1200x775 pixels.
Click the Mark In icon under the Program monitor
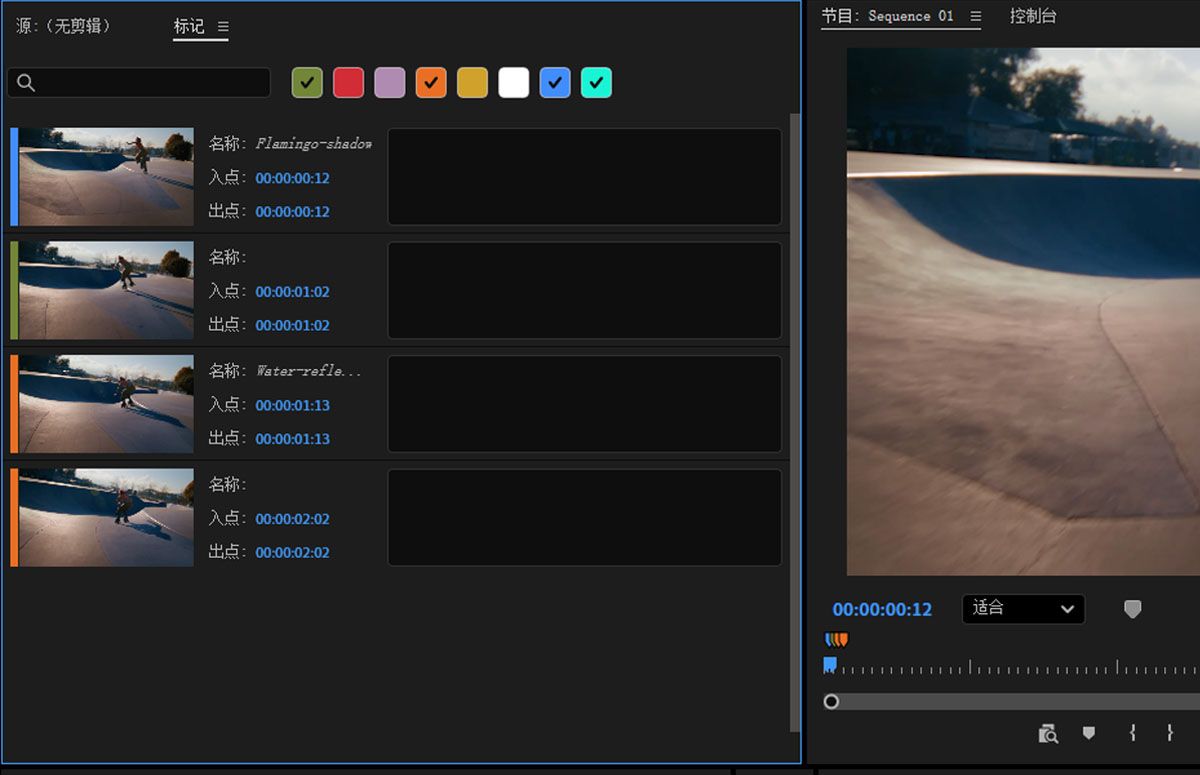point(1131,733)
